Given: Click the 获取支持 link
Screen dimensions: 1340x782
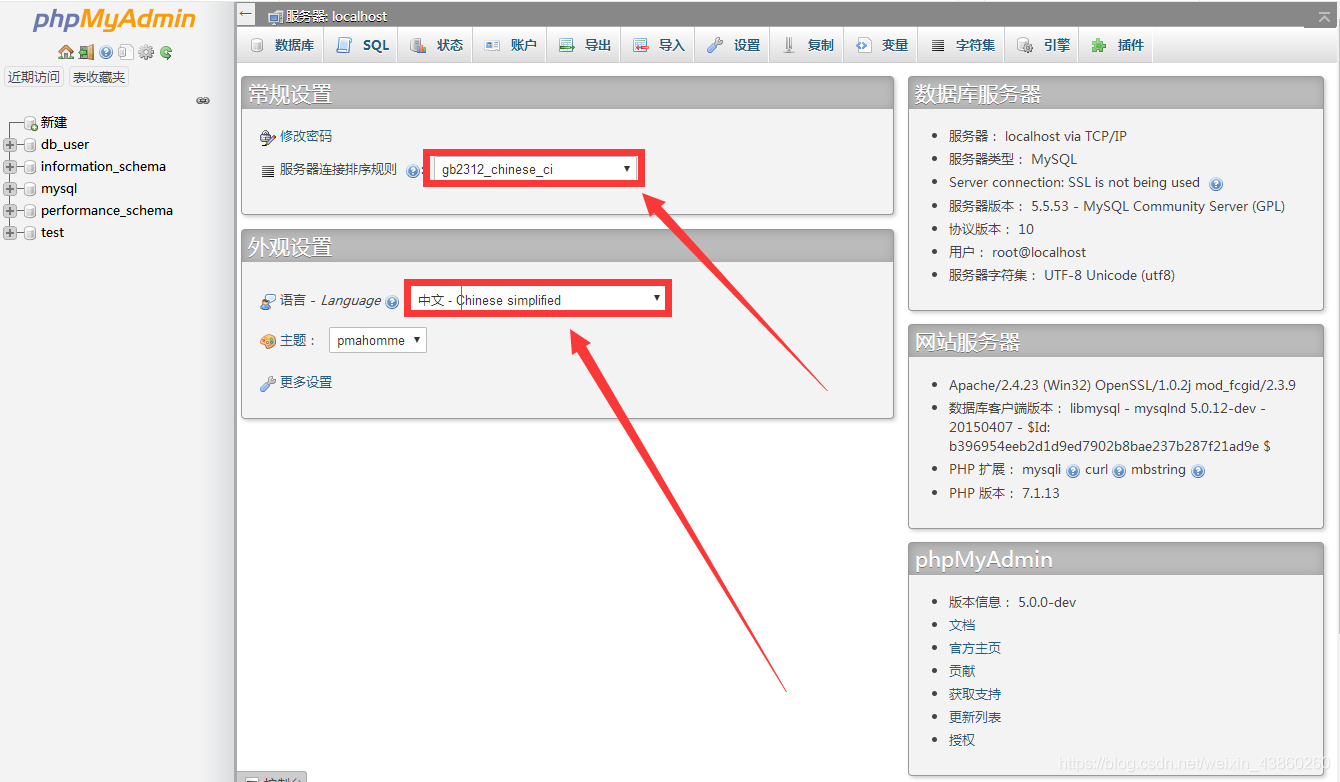Looking at the screenshot, I should [975, 694].
